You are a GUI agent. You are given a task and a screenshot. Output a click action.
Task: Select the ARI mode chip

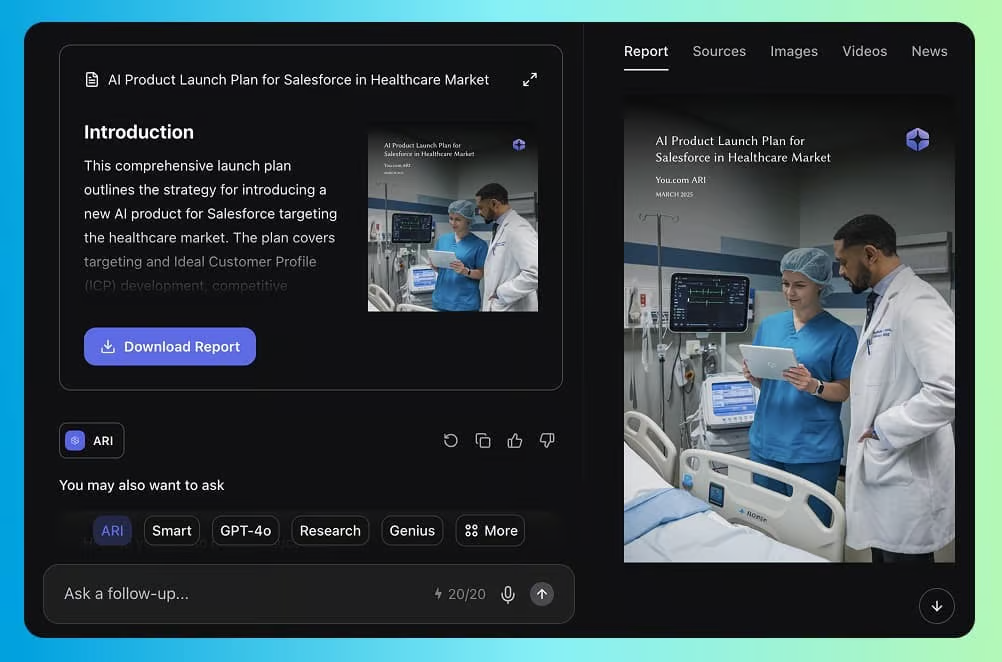tap(112, 531)
